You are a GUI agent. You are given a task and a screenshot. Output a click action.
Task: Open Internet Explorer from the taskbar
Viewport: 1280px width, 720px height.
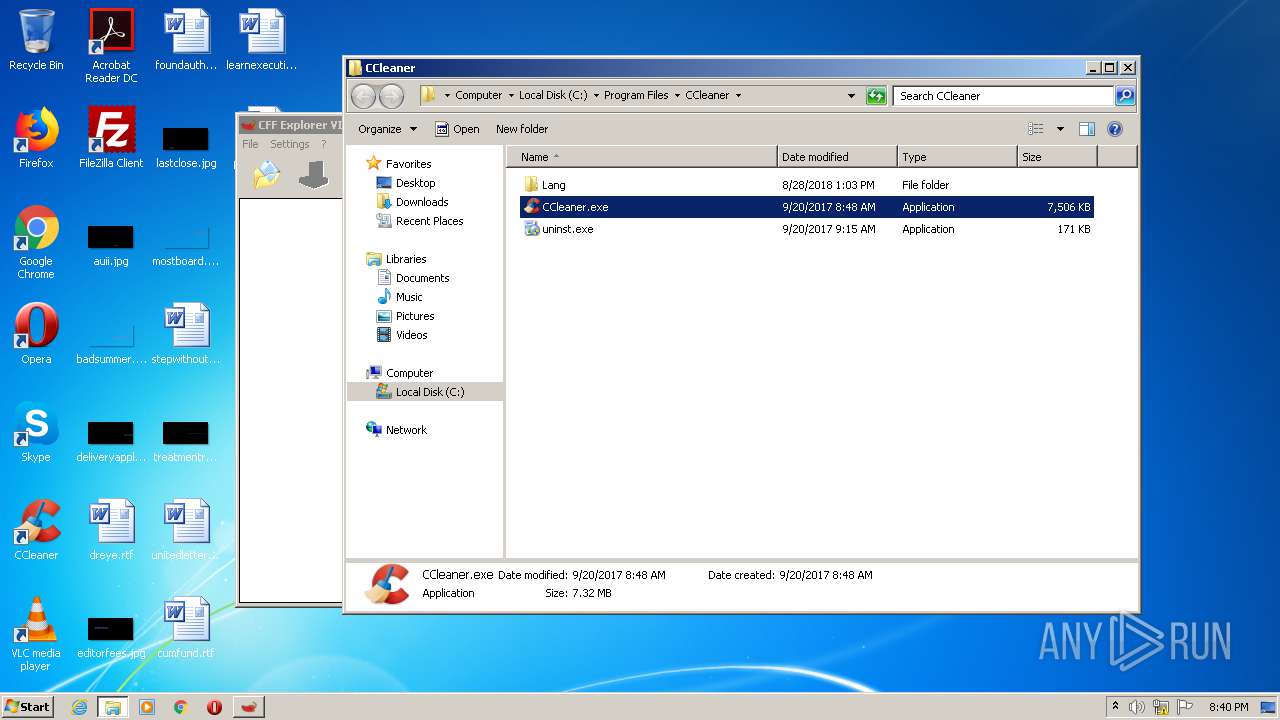79,707
